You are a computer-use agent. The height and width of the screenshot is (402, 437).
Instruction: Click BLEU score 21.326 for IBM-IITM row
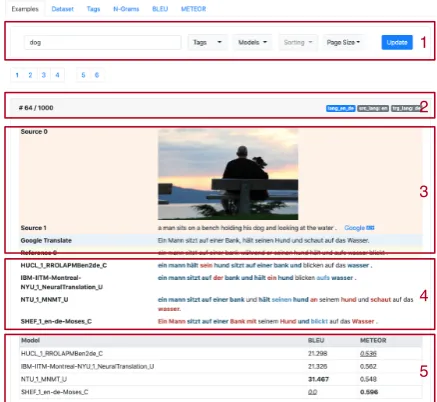coord(318,367)
